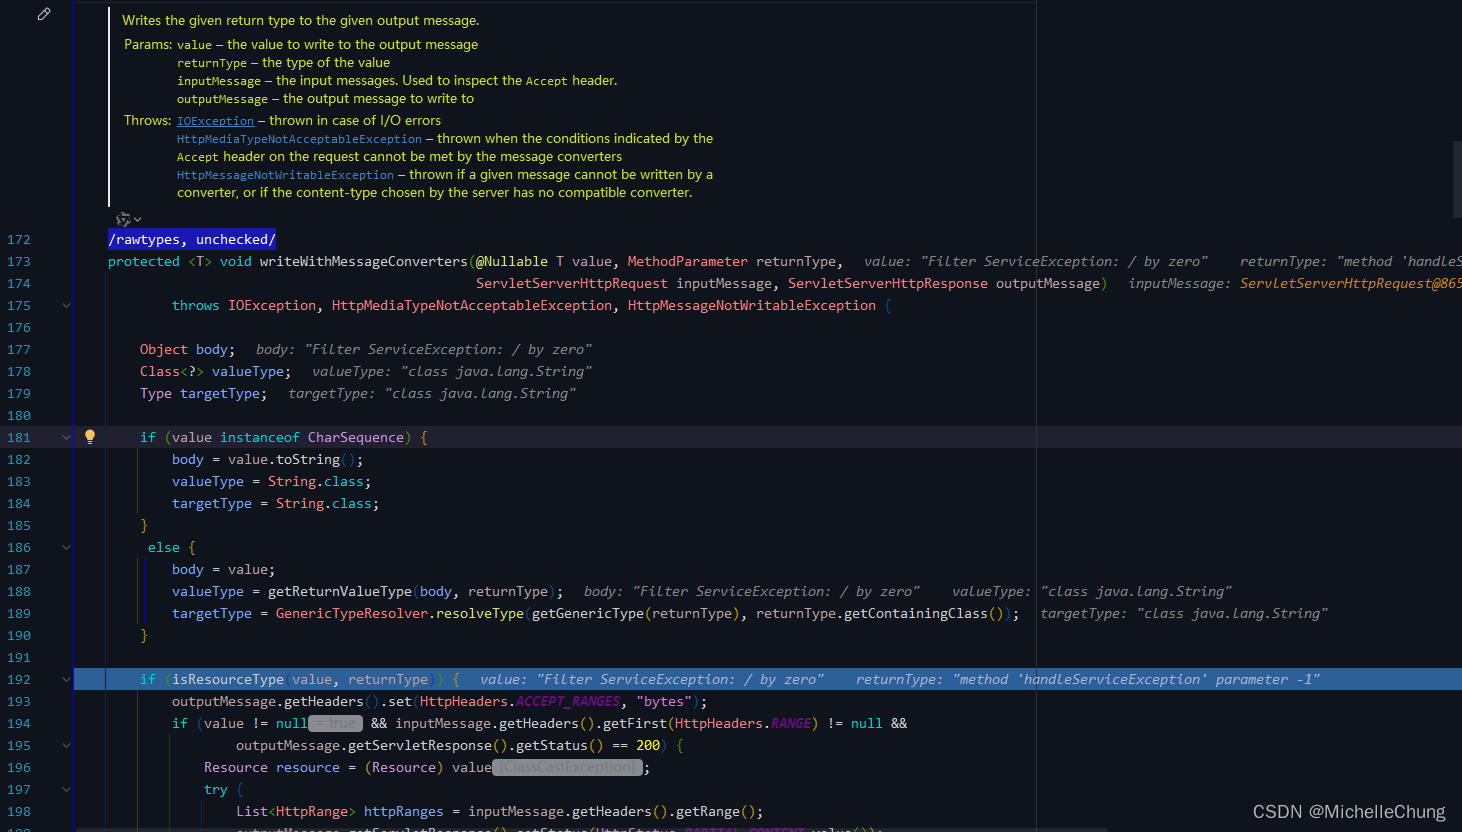
Task: Click ServletServerHttpRequest type on line 174
Action: (x=572, y=283)
